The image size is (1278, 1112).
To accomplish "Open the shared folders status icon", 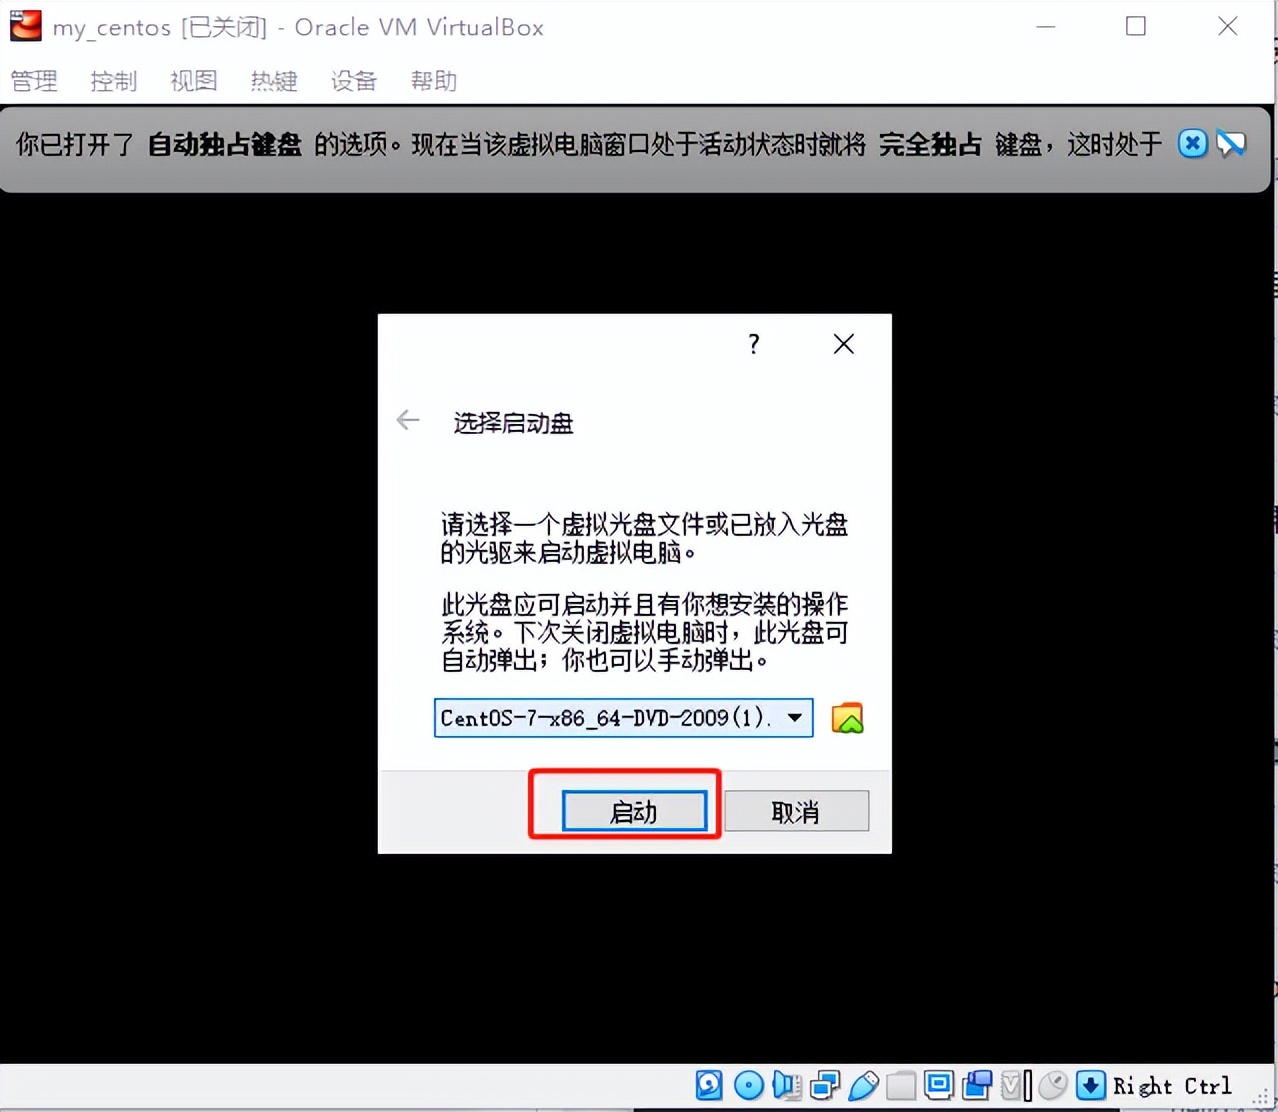I will coord(900,1085).
